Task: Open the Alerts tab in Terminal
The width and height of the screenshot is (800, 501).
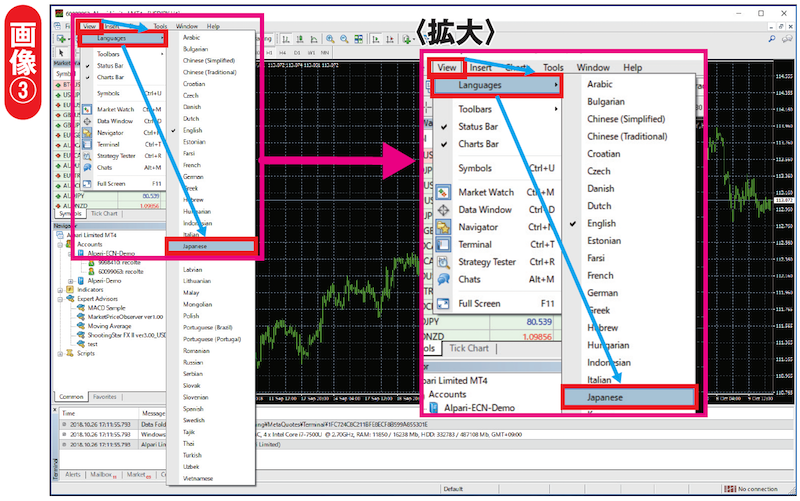Action: click(x=73, y=474)
